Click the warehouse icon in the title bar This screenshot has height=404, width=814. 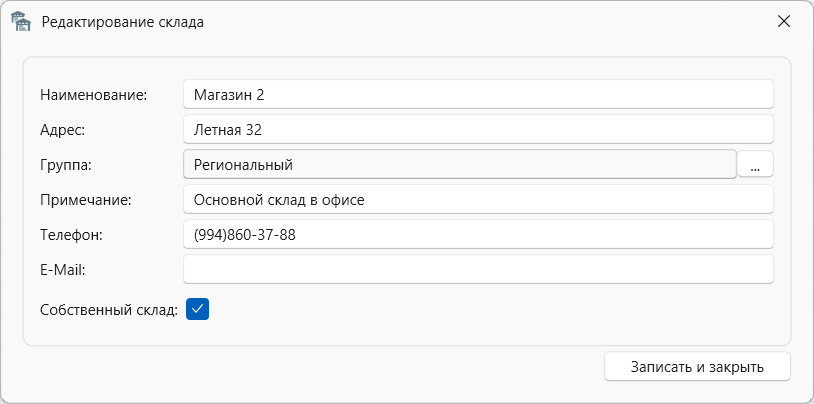click(x=21, y=21)
